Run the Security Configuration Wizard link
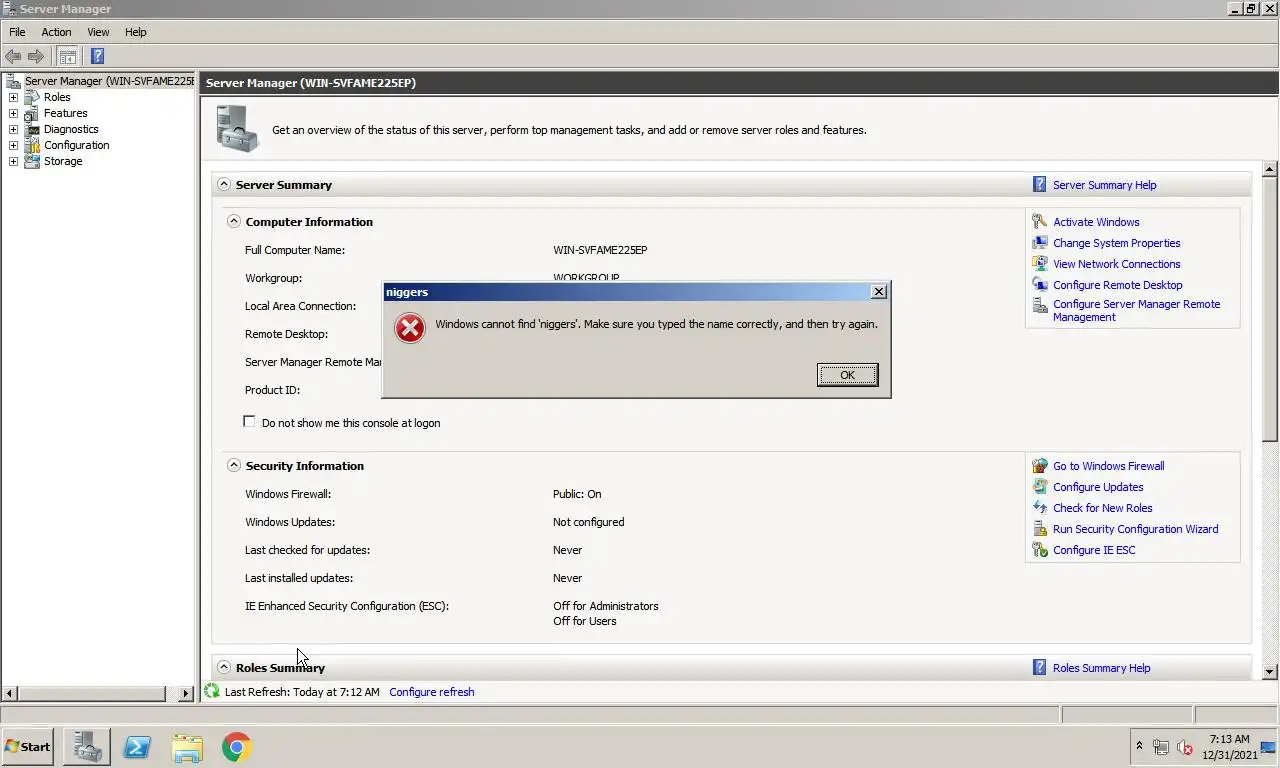Image resolution: width=1280 pixels, height=768 pixels. (x=1135, y=529)
